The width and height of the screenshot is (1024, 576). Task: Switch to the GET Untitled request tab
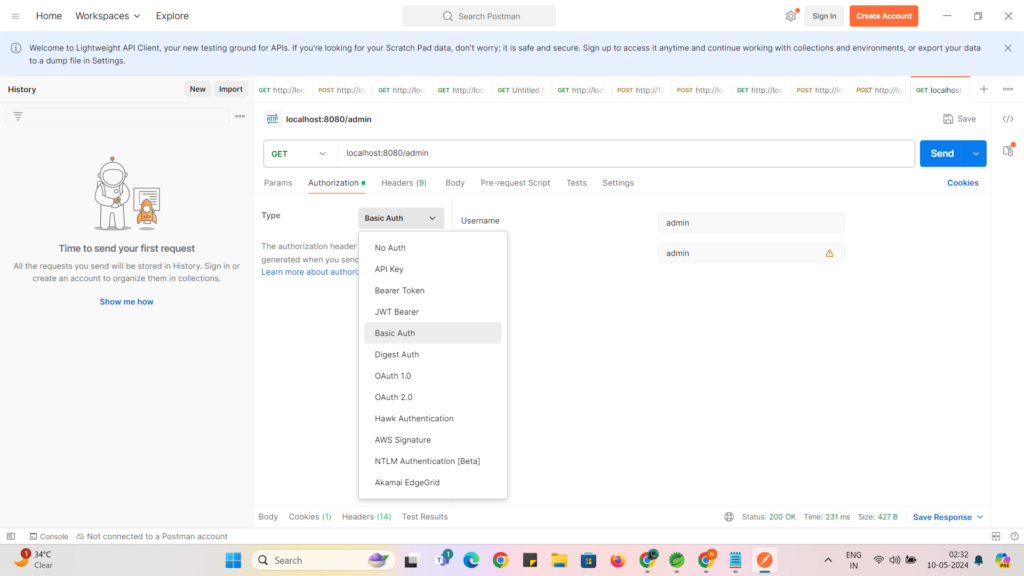point(520,90)
